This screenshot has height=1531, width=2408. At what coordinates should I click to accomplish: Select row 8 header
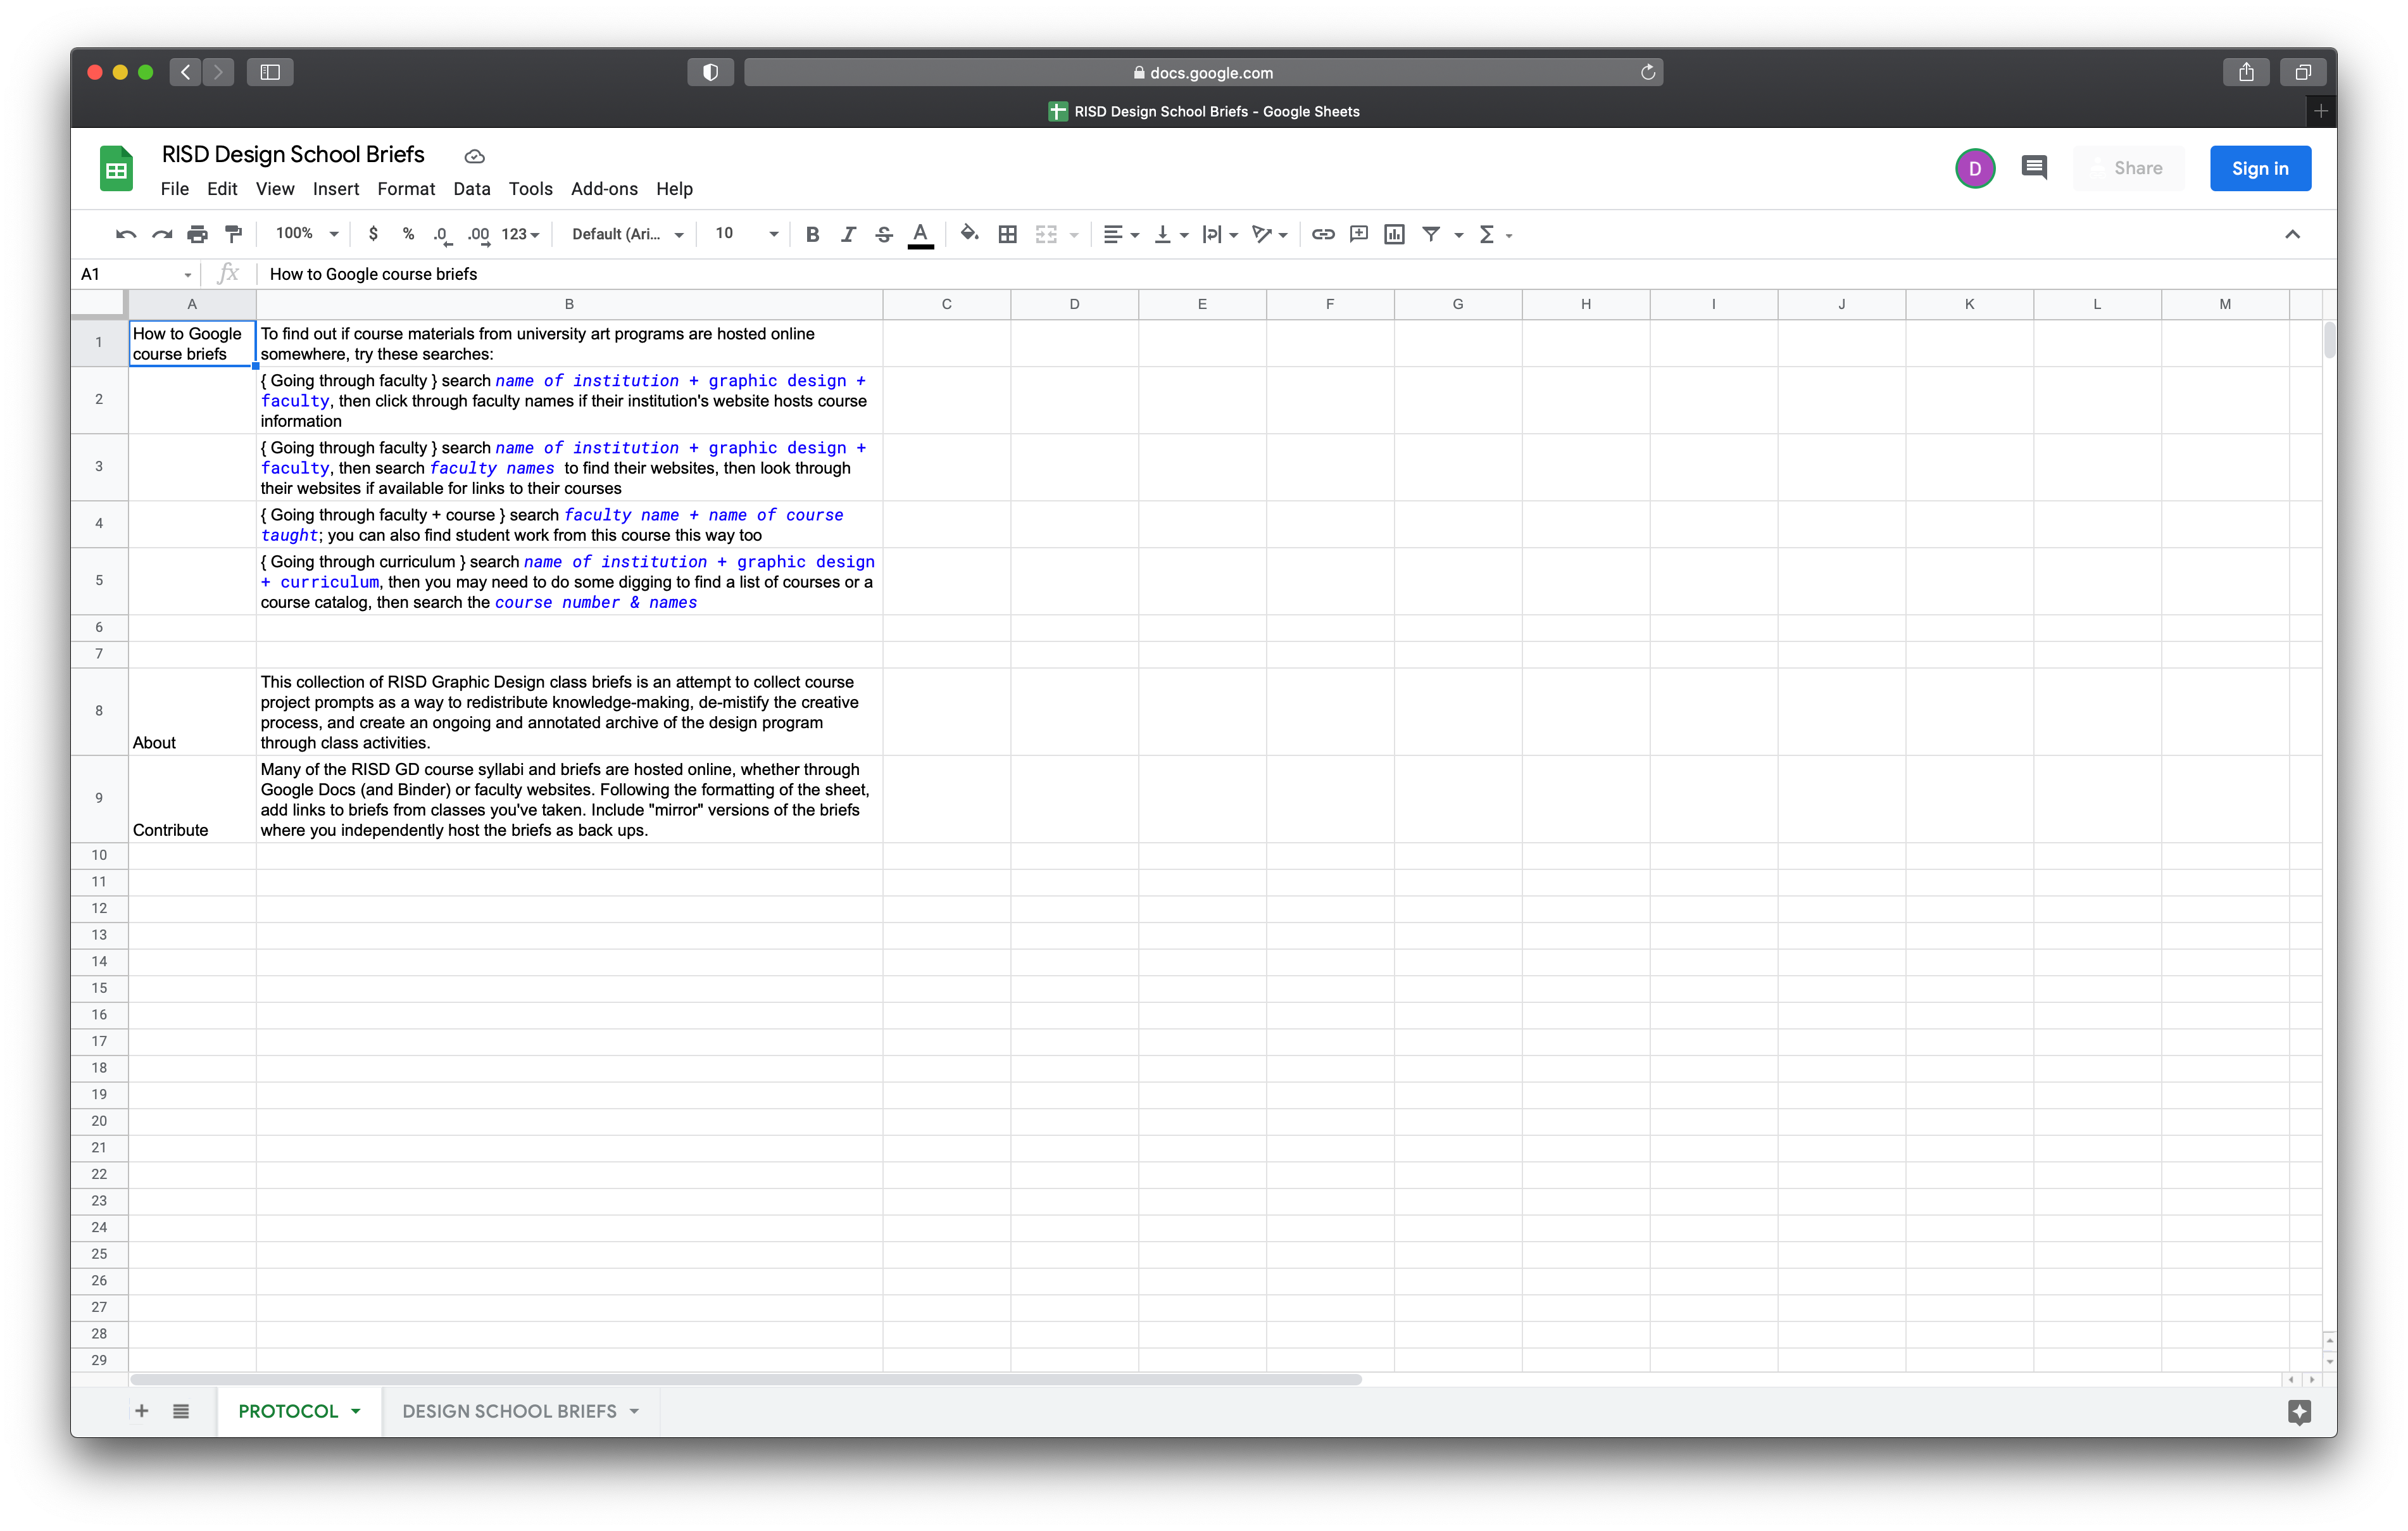(99, 711)
